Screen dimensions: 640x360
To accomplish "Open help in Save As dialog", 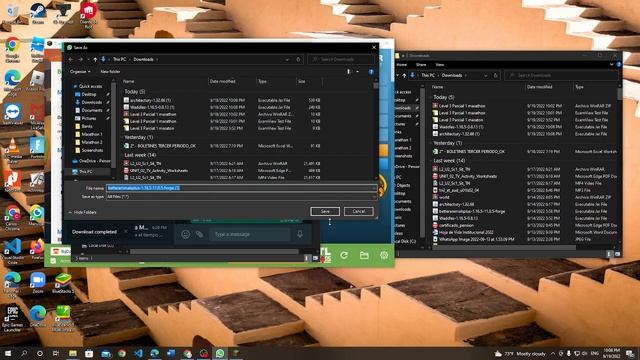I will [371, 72].
